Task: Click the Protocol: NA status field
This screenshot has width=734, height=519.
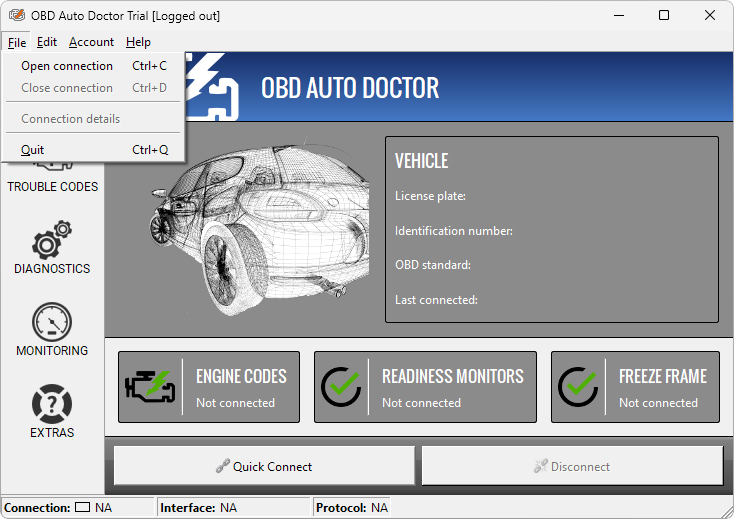Action: click(352, 508)
